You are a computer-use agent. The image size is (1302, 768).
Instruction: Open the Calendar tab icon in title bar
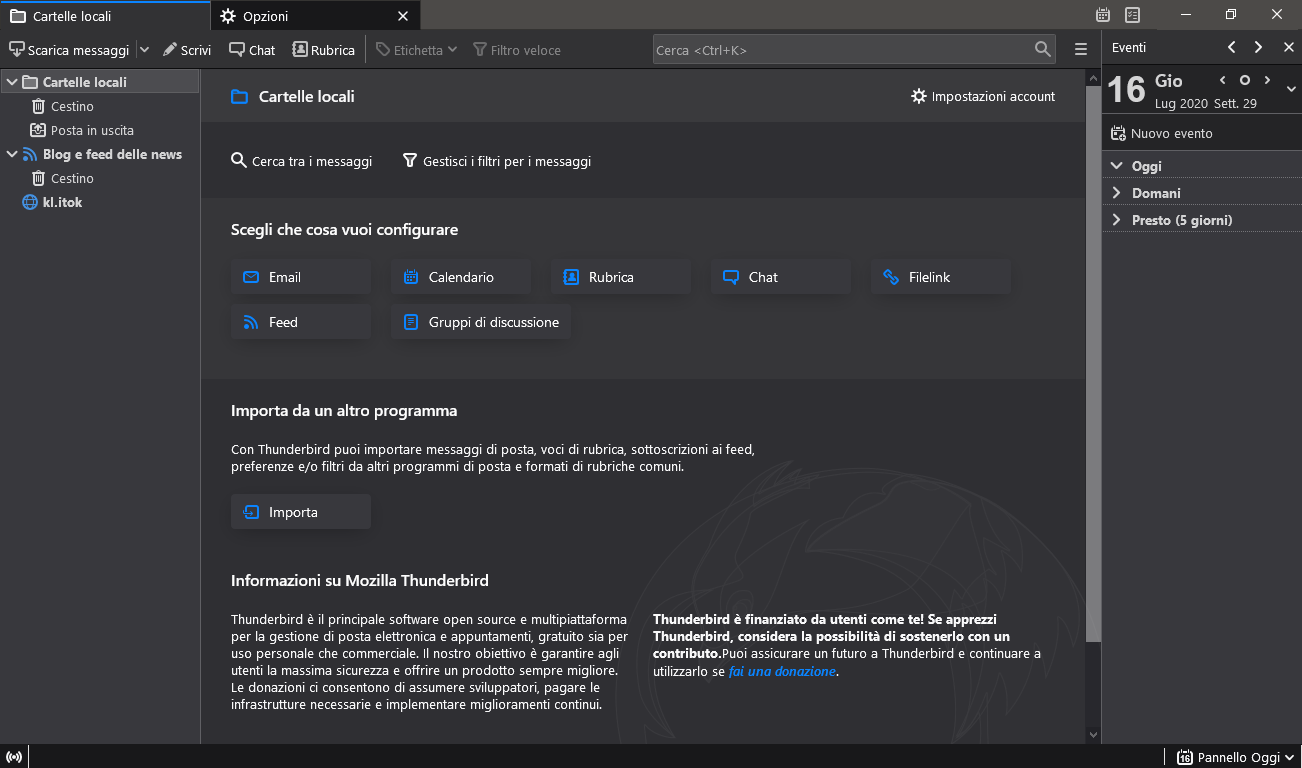(1103, 15)
